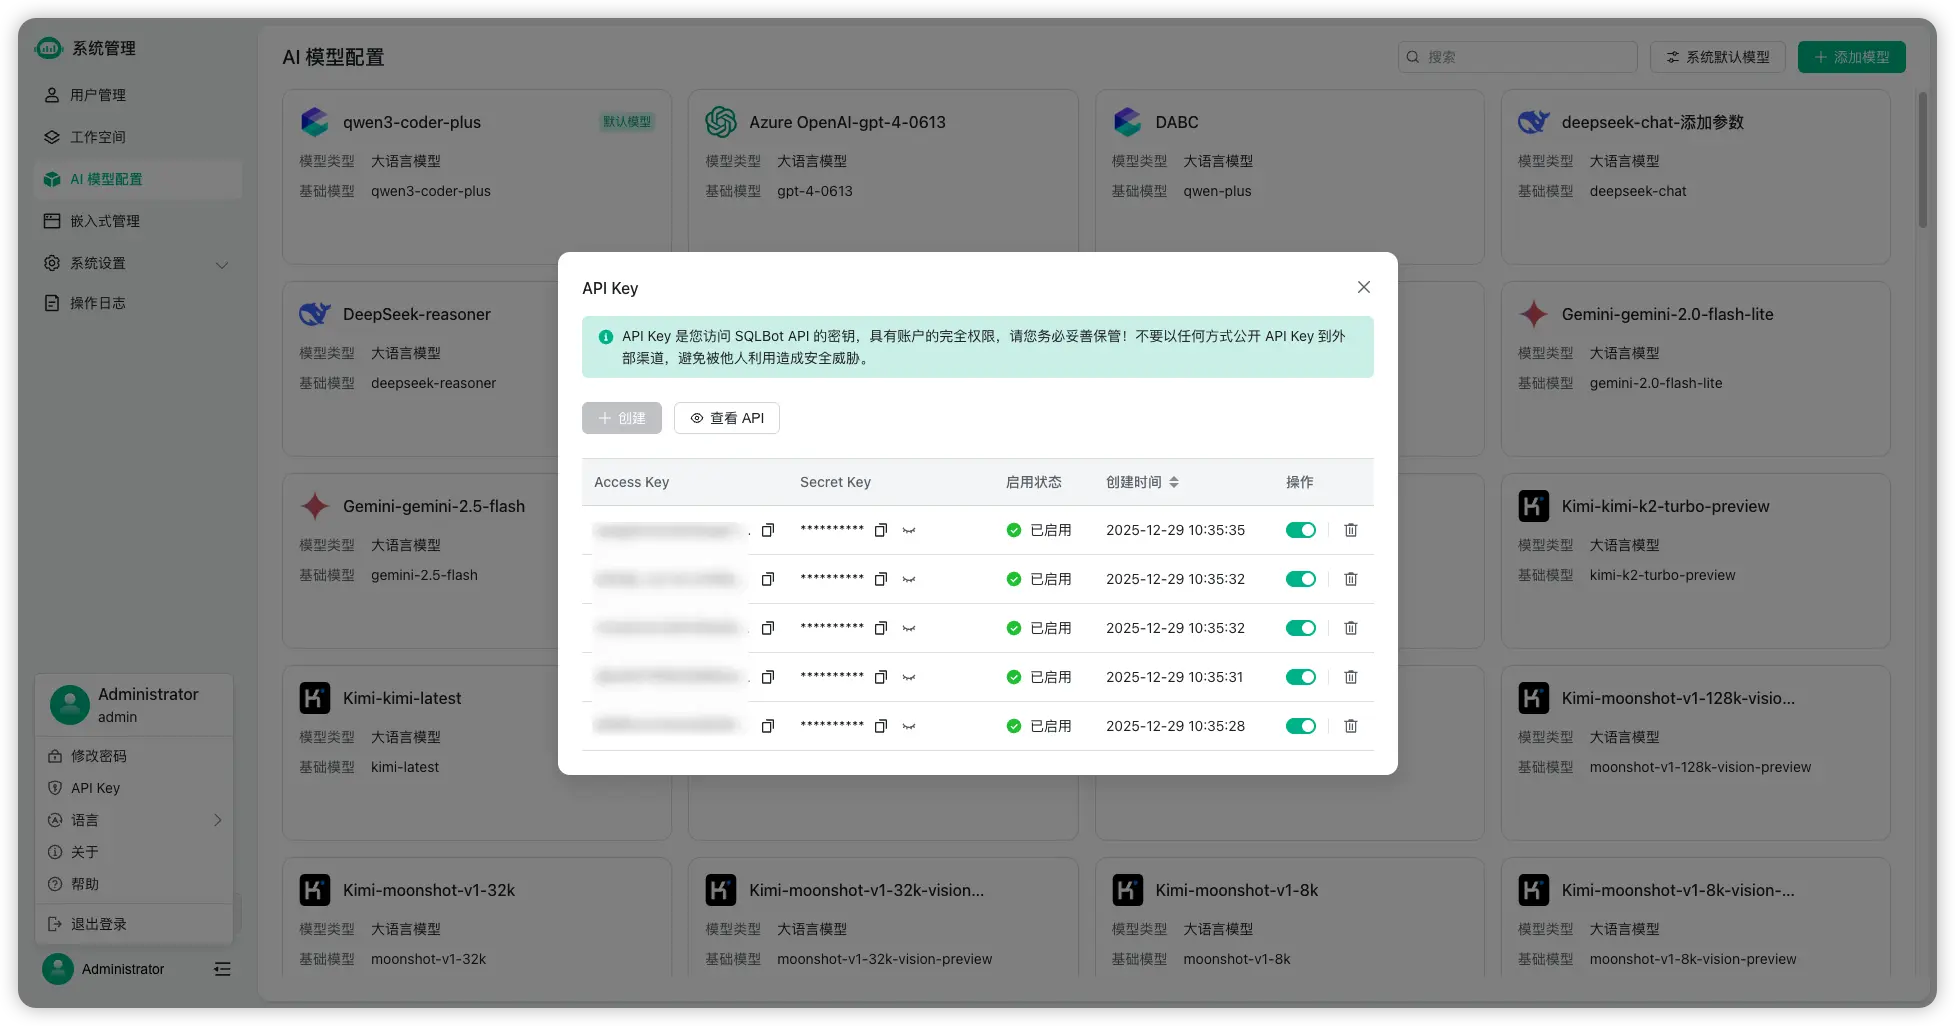Expand the 语言 language submenu
The image size is (1955, 1026).
(x=135, y=820)
